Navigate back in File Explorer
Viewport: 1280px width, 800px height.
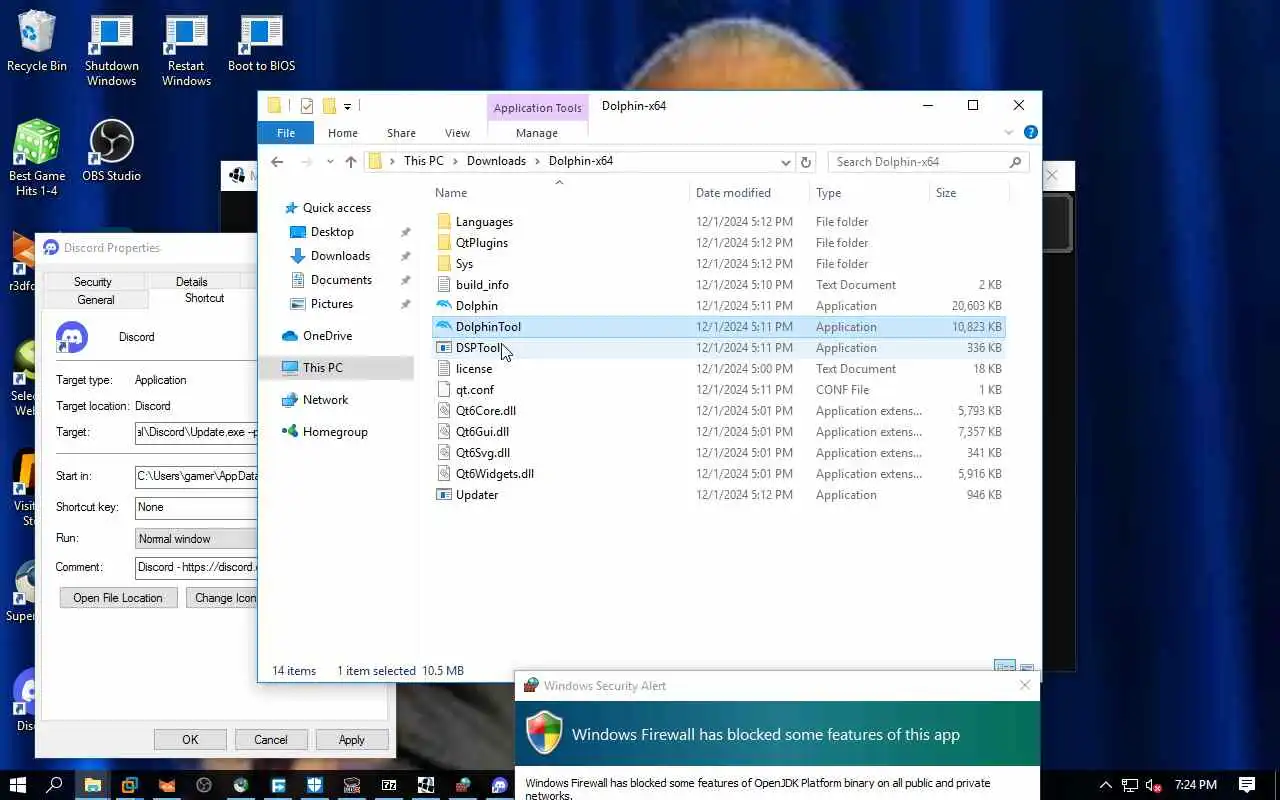(x=277, y=162)
